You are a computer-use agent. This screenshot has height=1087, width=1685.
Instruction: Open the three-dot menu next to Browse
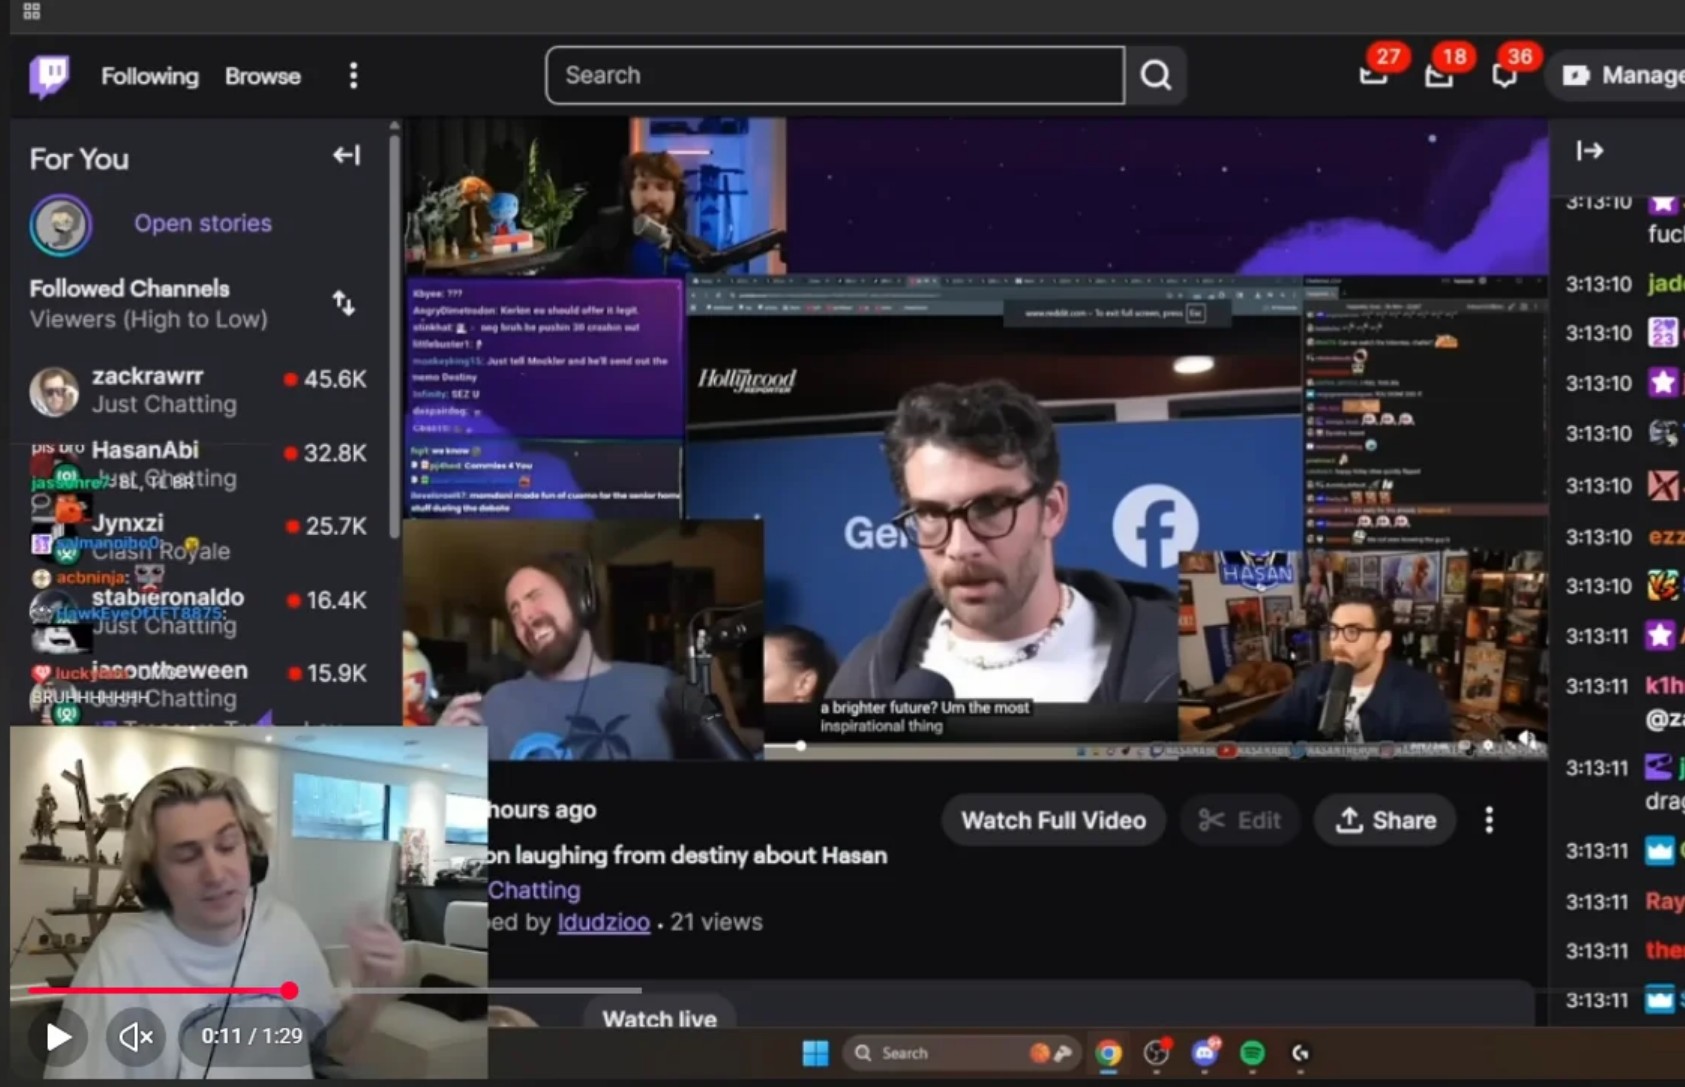click(x=353, y=76)
